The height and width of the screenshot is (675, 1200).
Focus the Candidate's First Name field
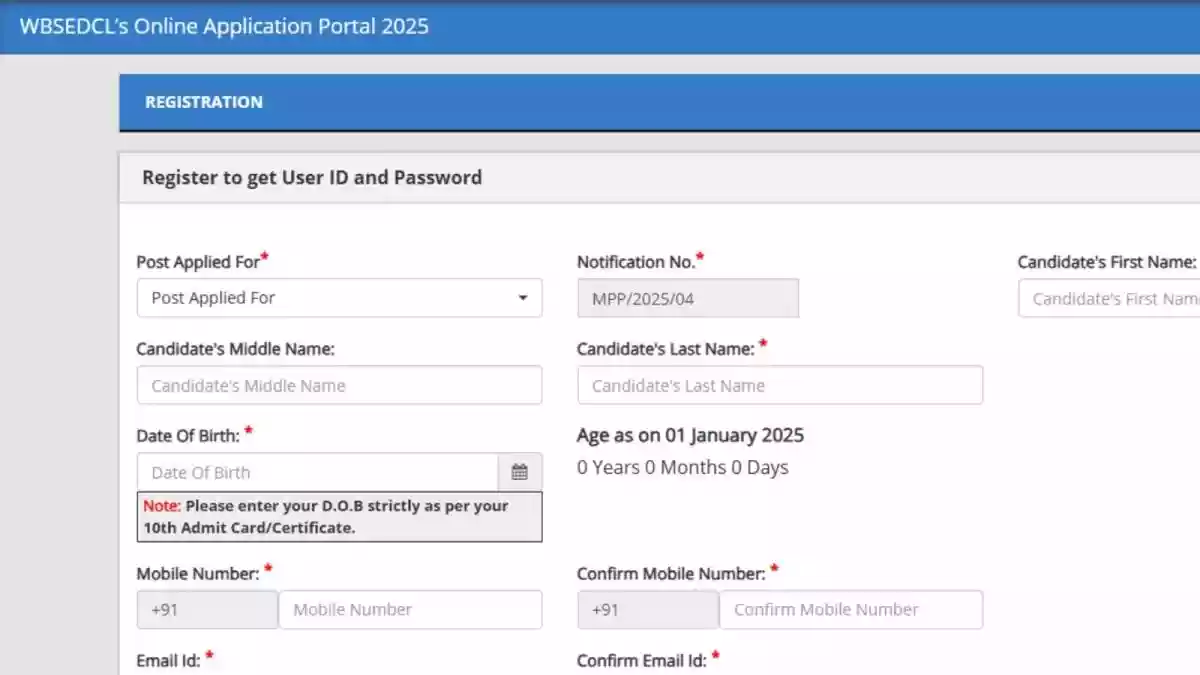point(1110,299)
